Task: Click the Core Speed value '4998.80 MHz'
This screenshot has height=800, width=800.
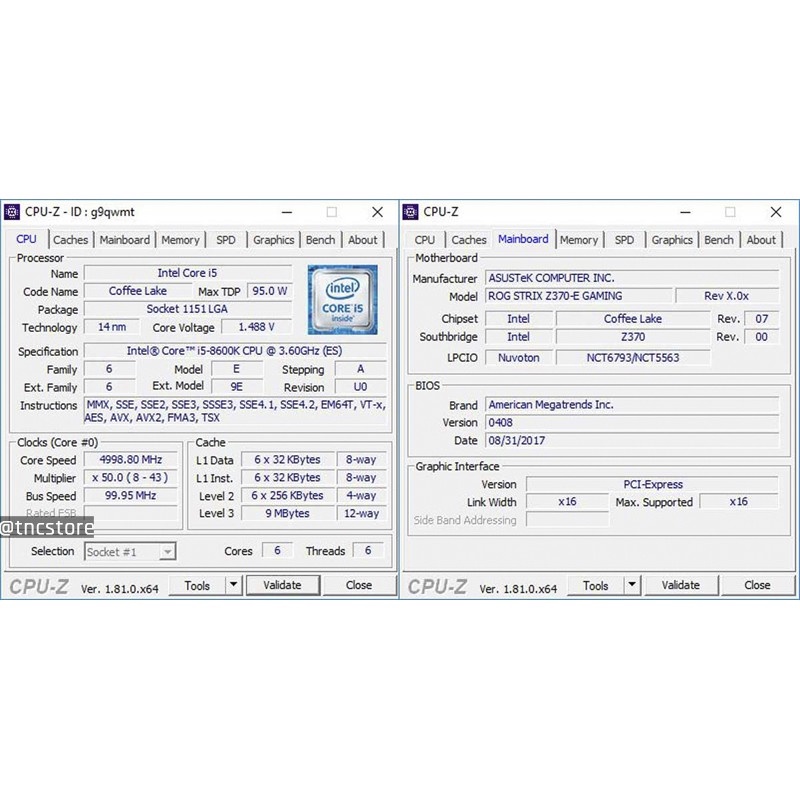Action: [x=131, y=459]
